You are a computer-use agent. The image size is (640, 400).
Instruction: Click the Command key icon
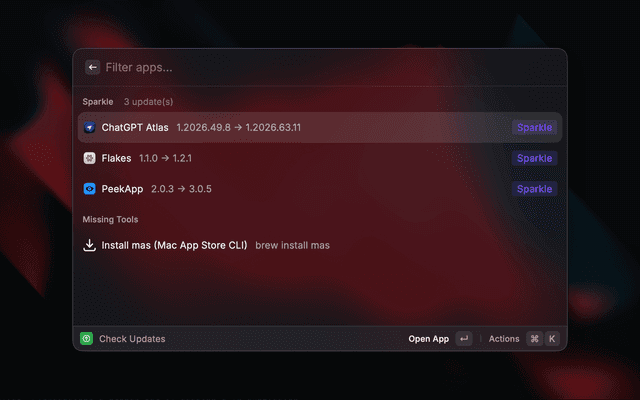534,338
